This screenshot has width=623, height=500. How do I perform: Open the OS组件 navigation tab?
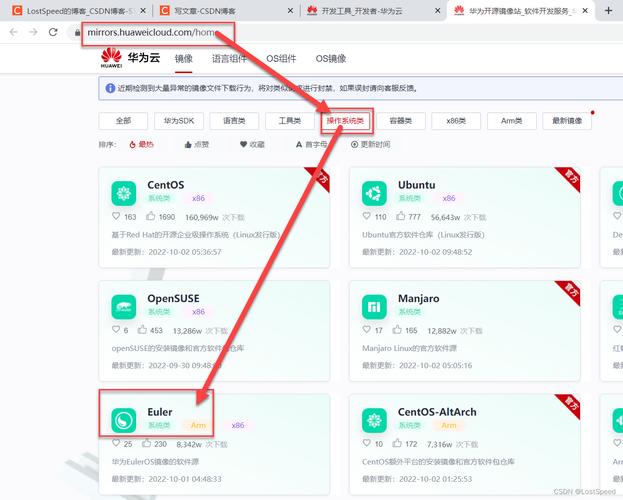(x=281, y=59)
